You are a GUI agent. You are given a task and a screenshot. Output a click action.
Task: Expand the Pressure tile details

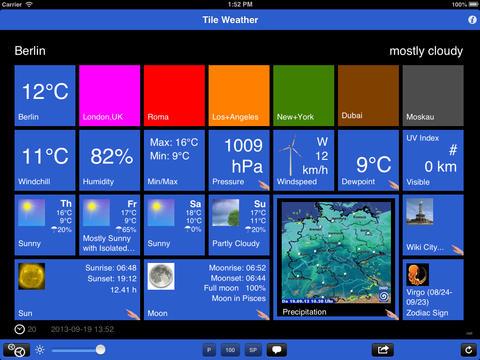(x=239, y=160)
